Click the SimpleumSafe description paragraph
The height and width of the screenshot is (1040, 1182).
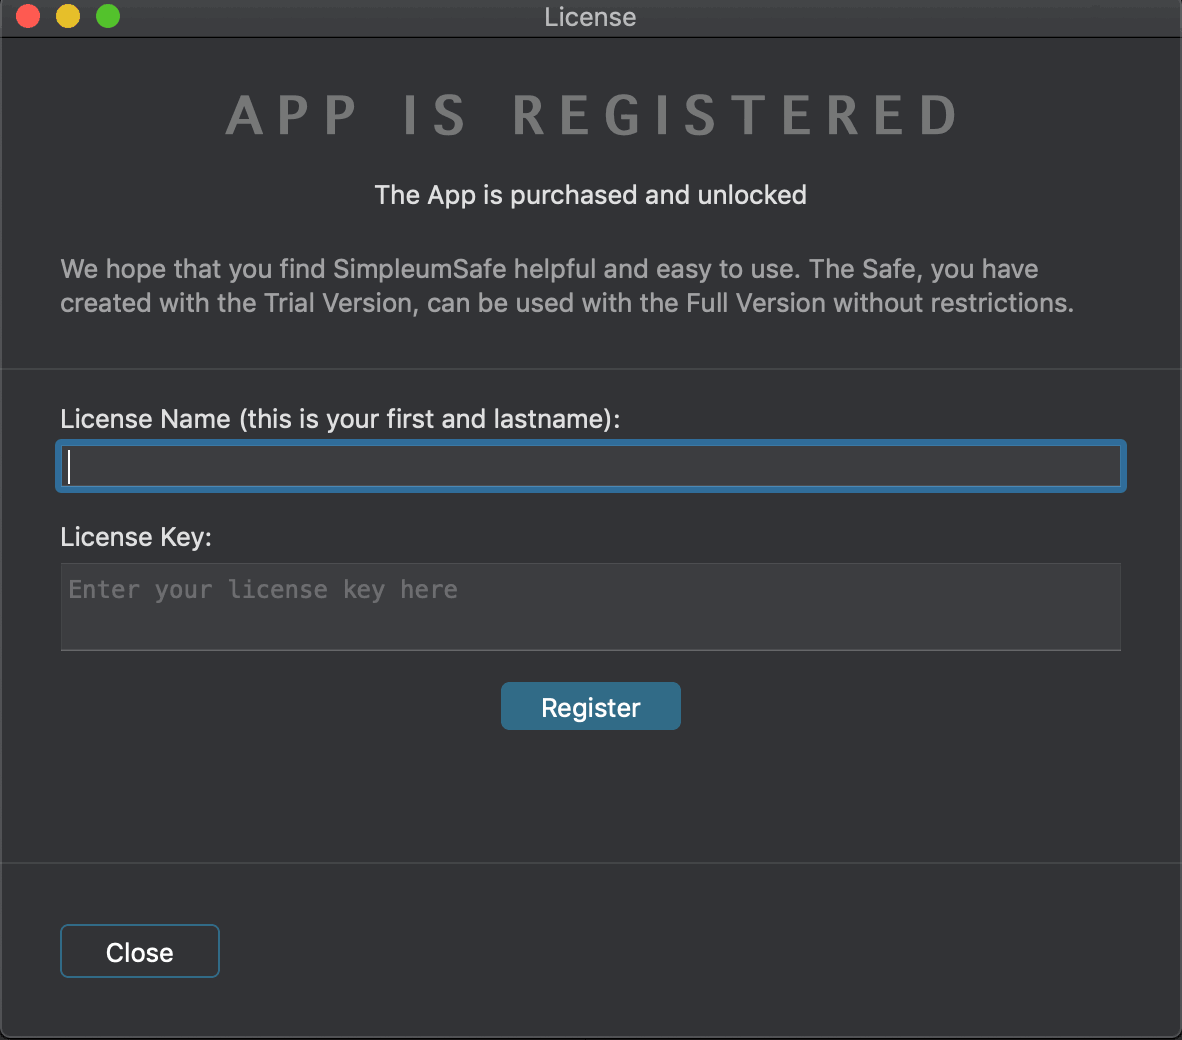coord(567,286)
